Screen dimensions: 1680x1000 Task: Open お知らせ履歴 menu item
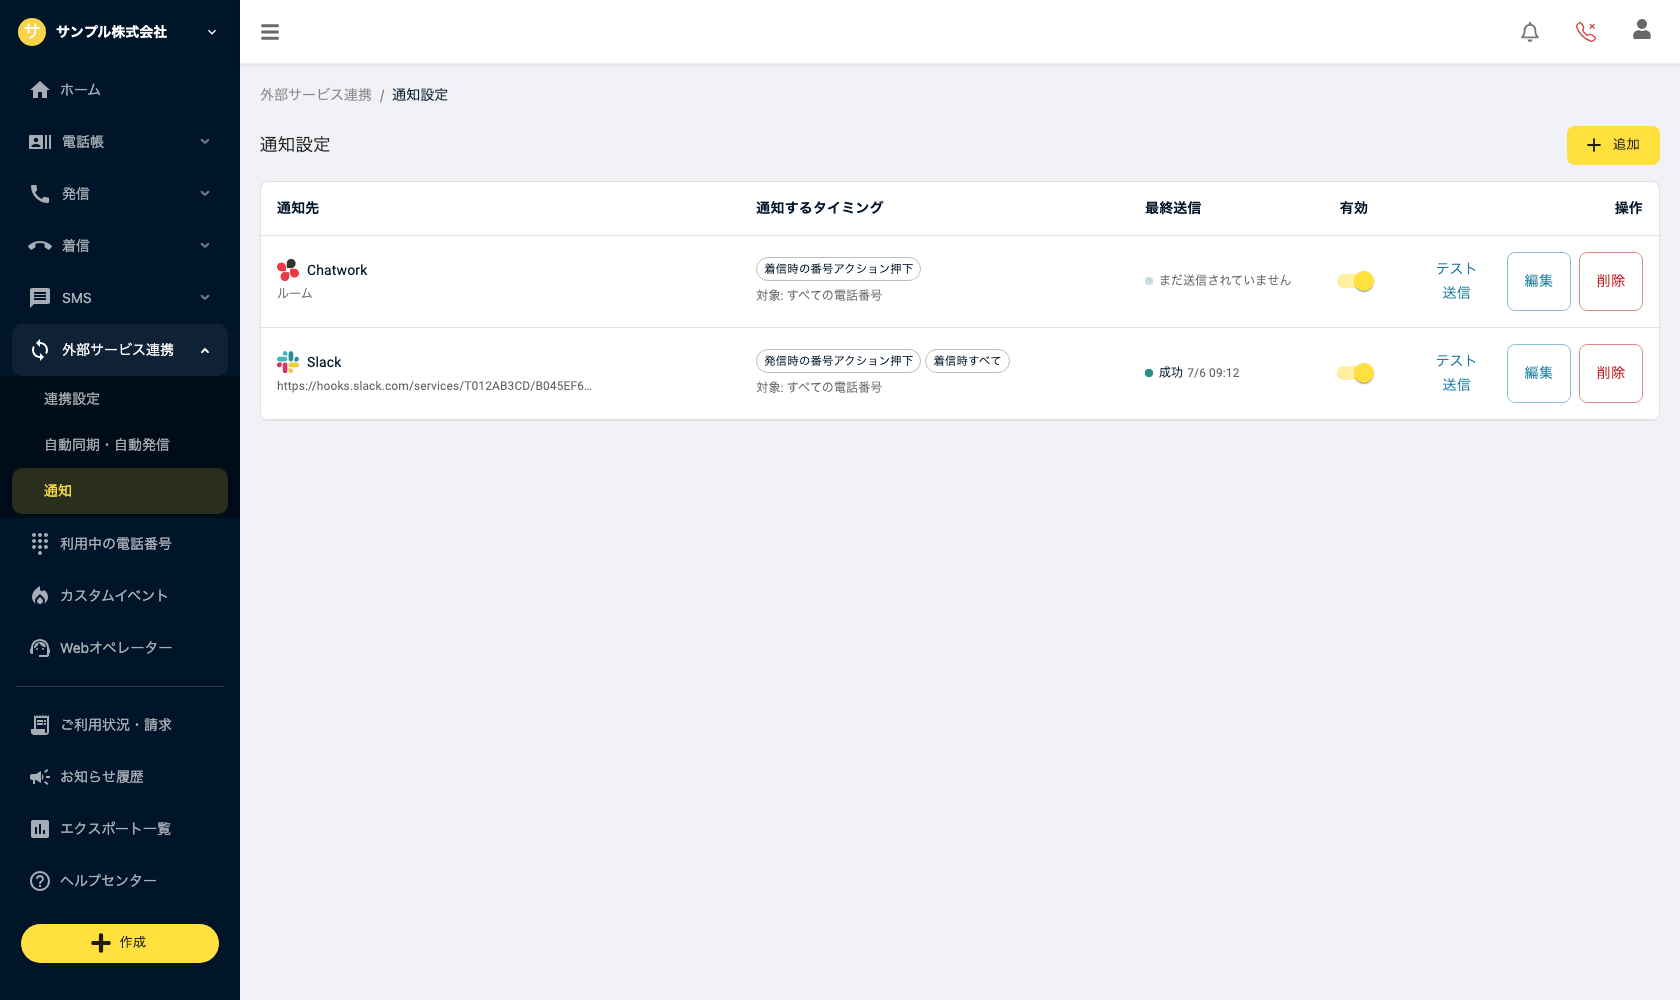[x=120, y=777]
